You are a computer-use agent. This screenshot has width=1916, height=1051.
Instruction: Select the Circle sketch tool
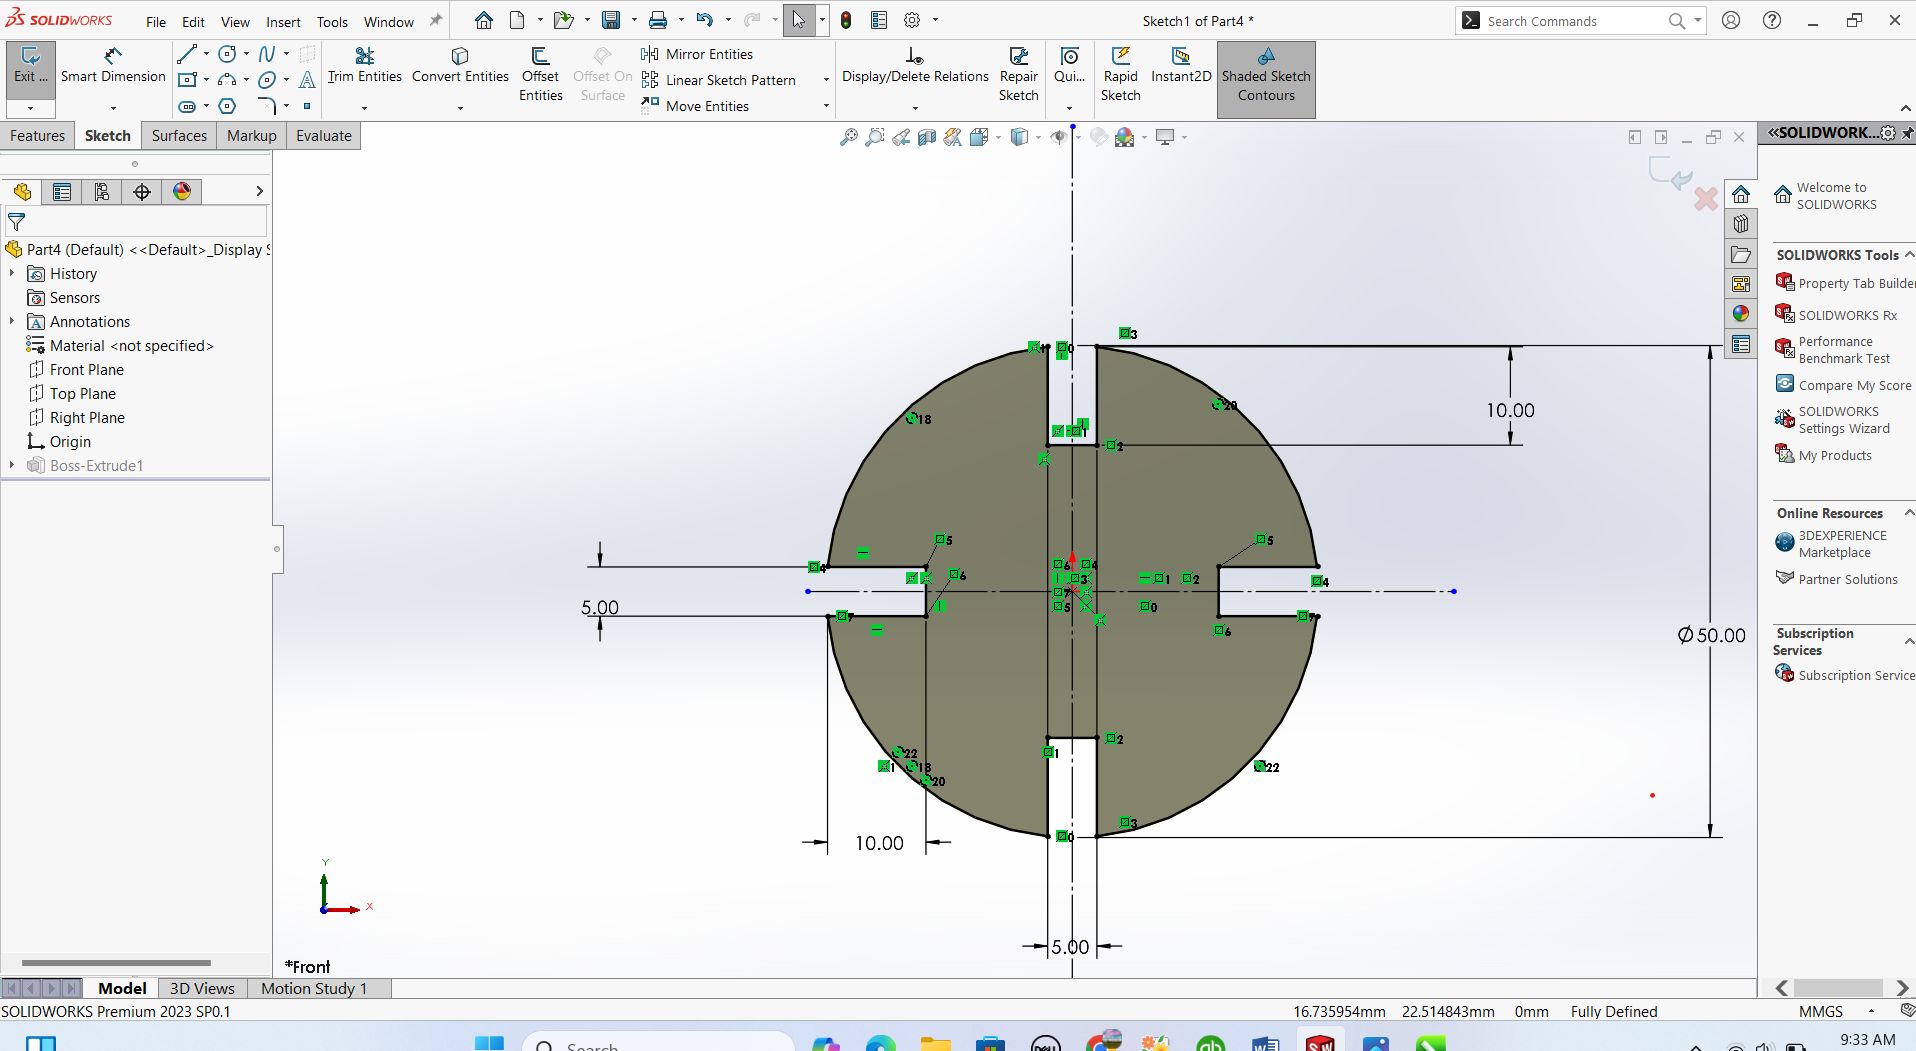(228, 54)
